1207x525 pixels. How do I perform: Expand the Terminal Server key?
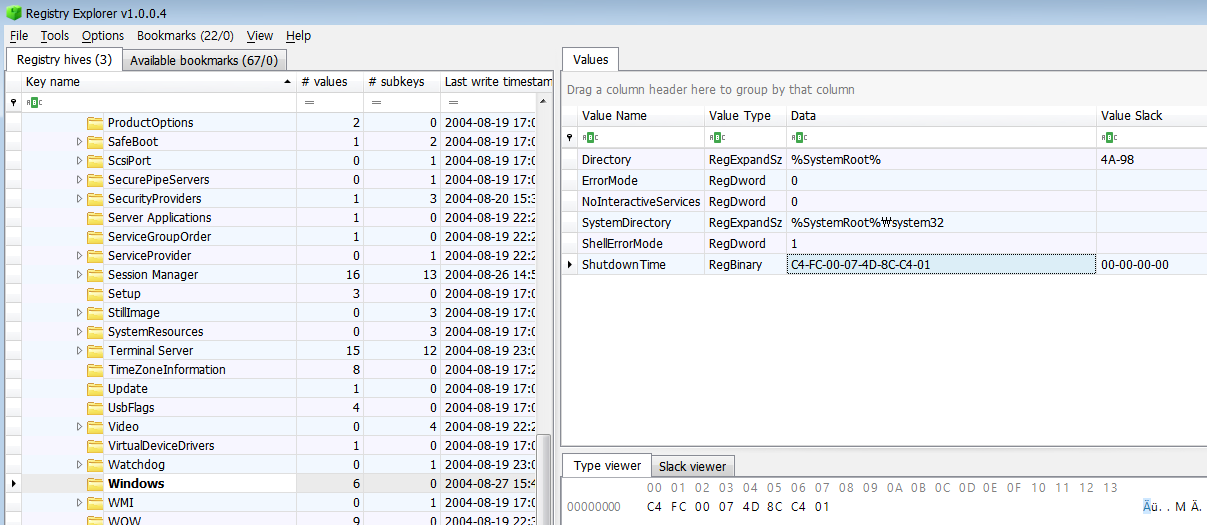pos(80,351)
